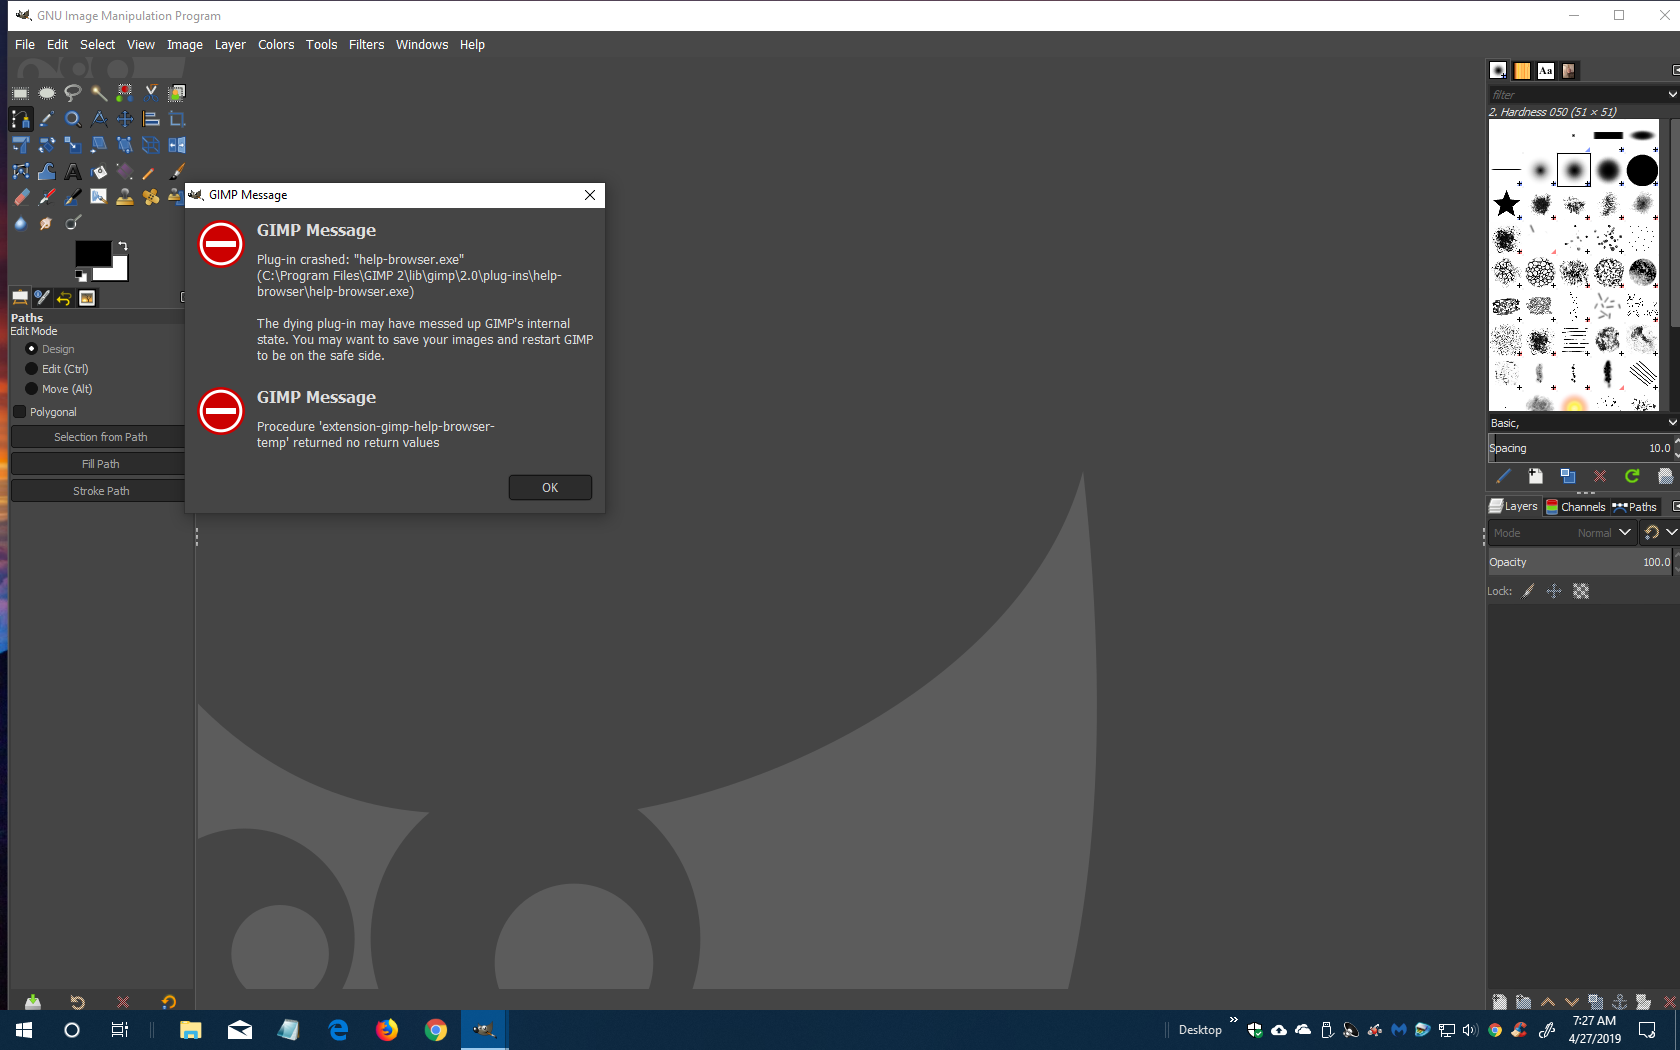This screenshot has width=1680, height=1050.
Task: Choose the Move (Alt) radio button
Action: coord(31,389)
